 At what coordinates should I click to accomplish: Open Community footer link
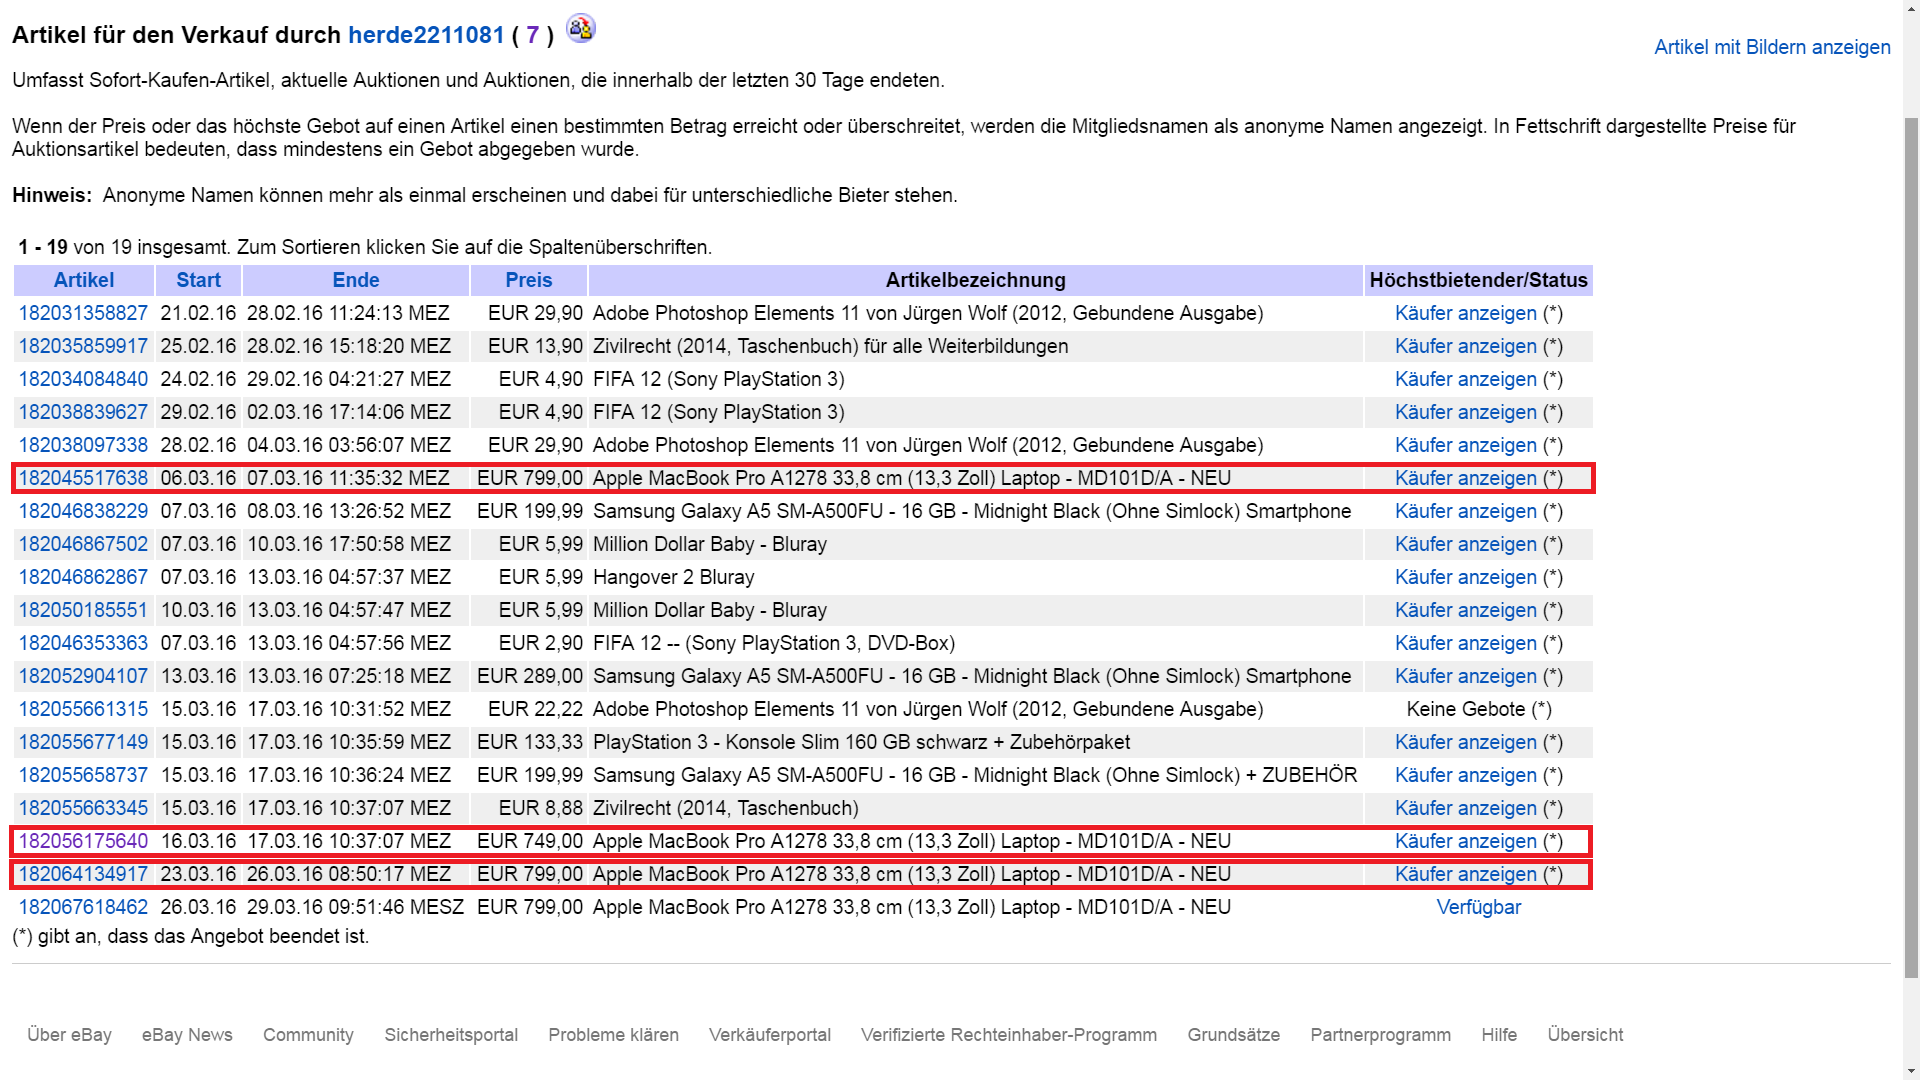tap(308, 1035)
